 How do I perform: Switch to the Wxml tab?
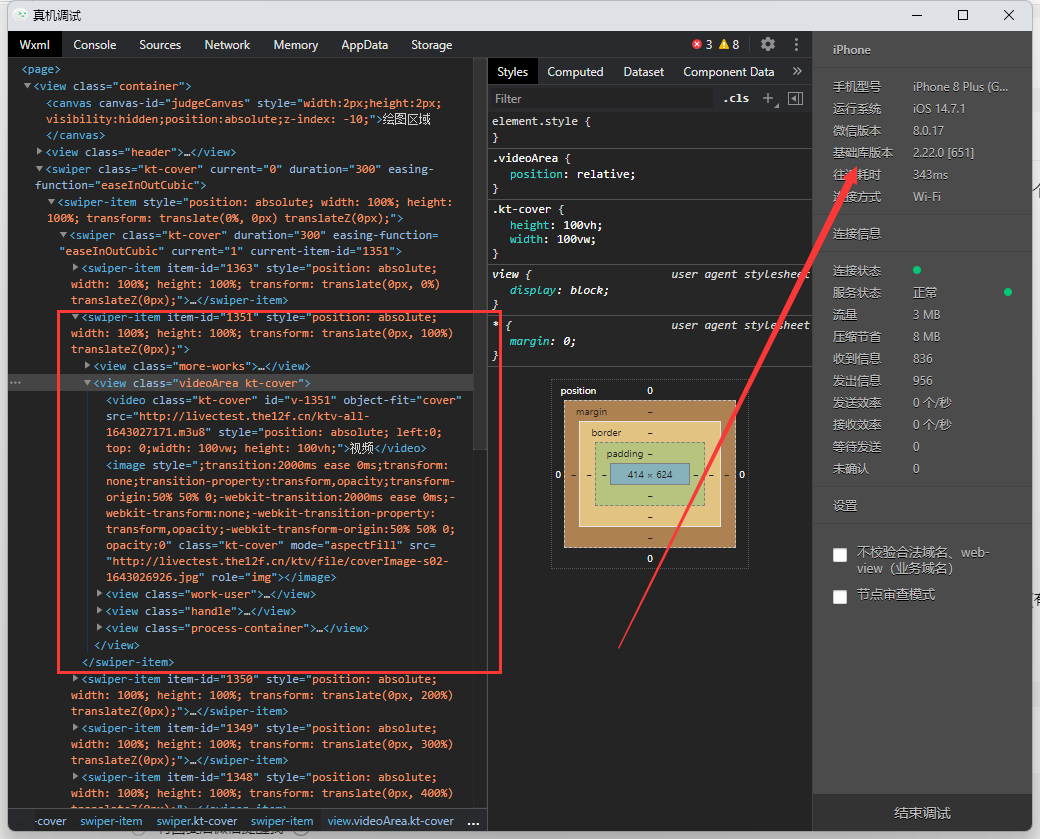click(x=34, y=44)
